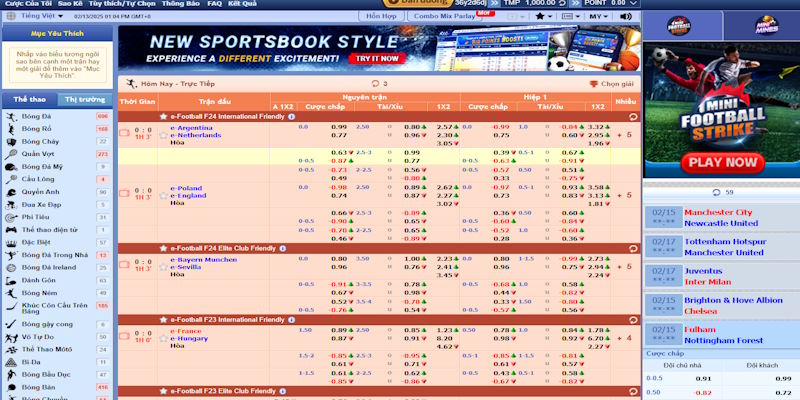Refresh the odds list next to counter 3
The image size is (800, 400).
coord(375,84)
